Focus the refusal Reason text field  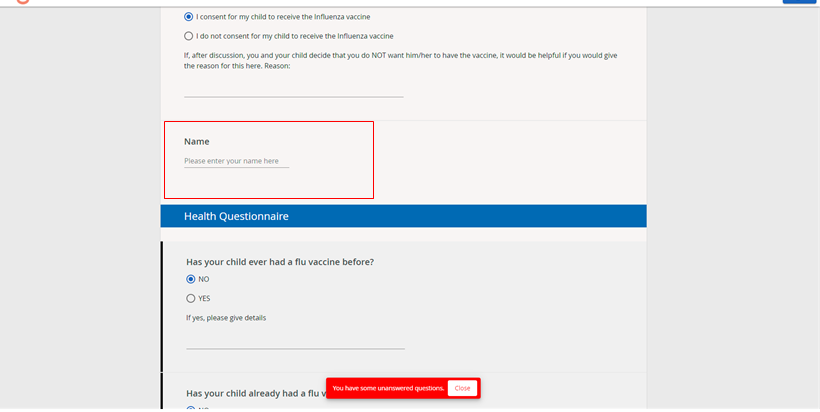click(x=293, y=90)
